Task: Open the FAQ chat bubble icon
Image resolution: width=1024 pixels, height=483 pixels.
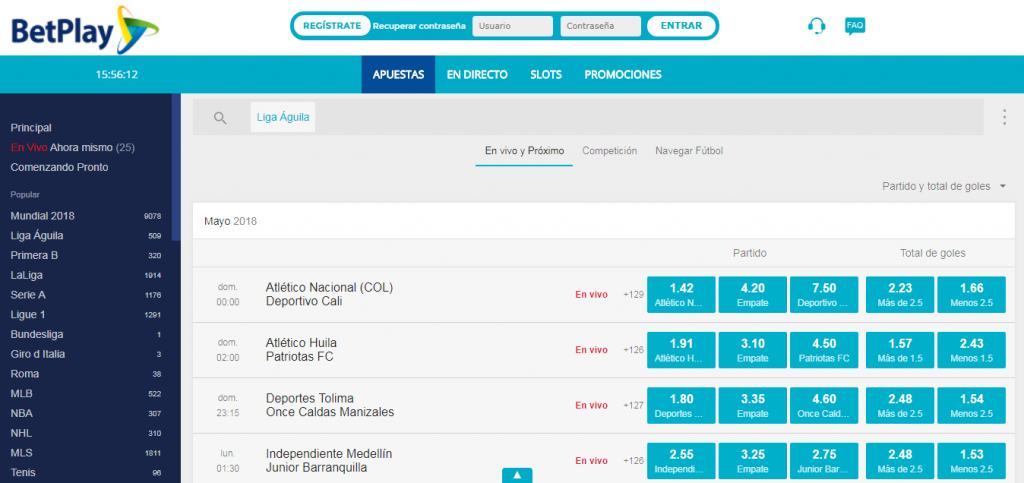Action: click(x=854, y=26)
